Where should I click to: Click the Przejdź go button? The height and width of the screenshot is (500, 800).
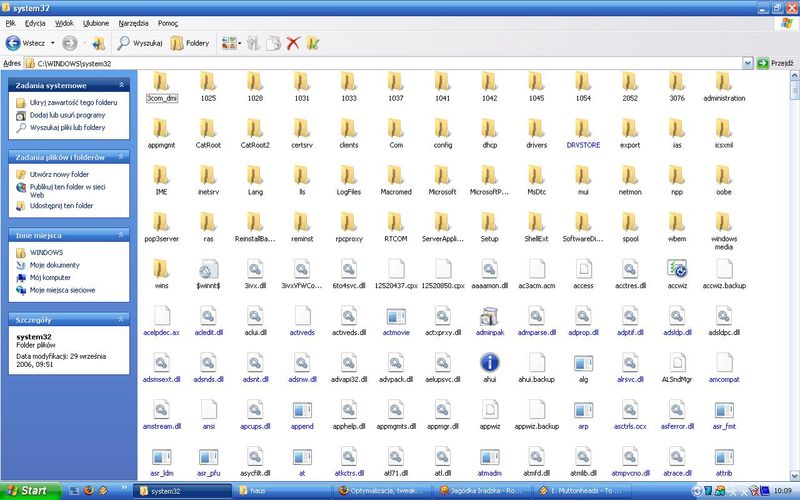coord(776,63)
